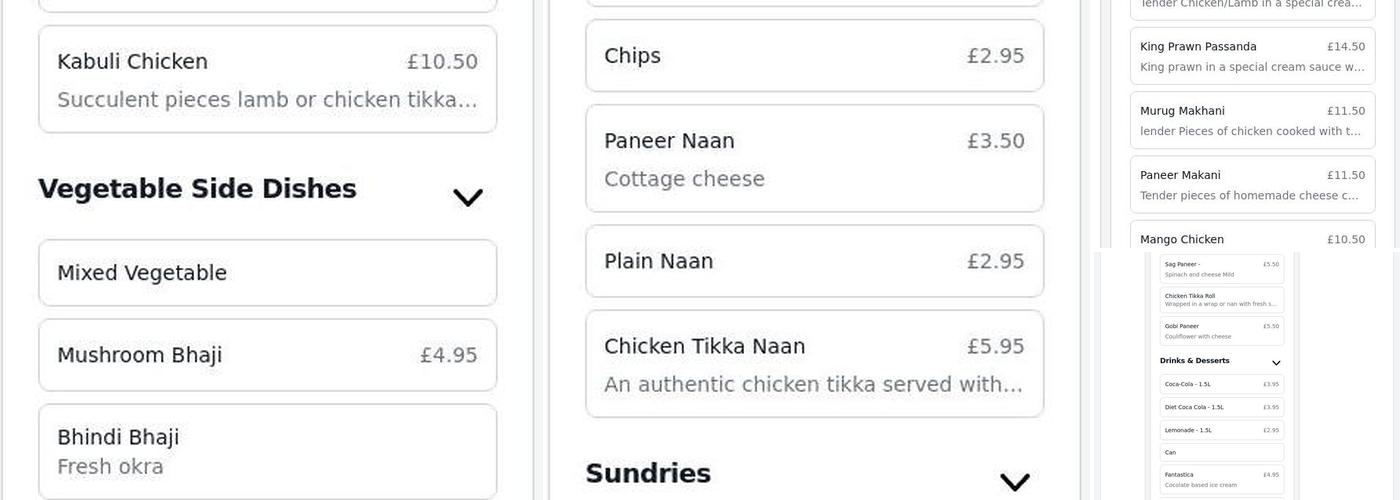This screenshot has height=500, width=1400.
Task: Collapse the Sundries section chevron
Action: point(1014,482)
